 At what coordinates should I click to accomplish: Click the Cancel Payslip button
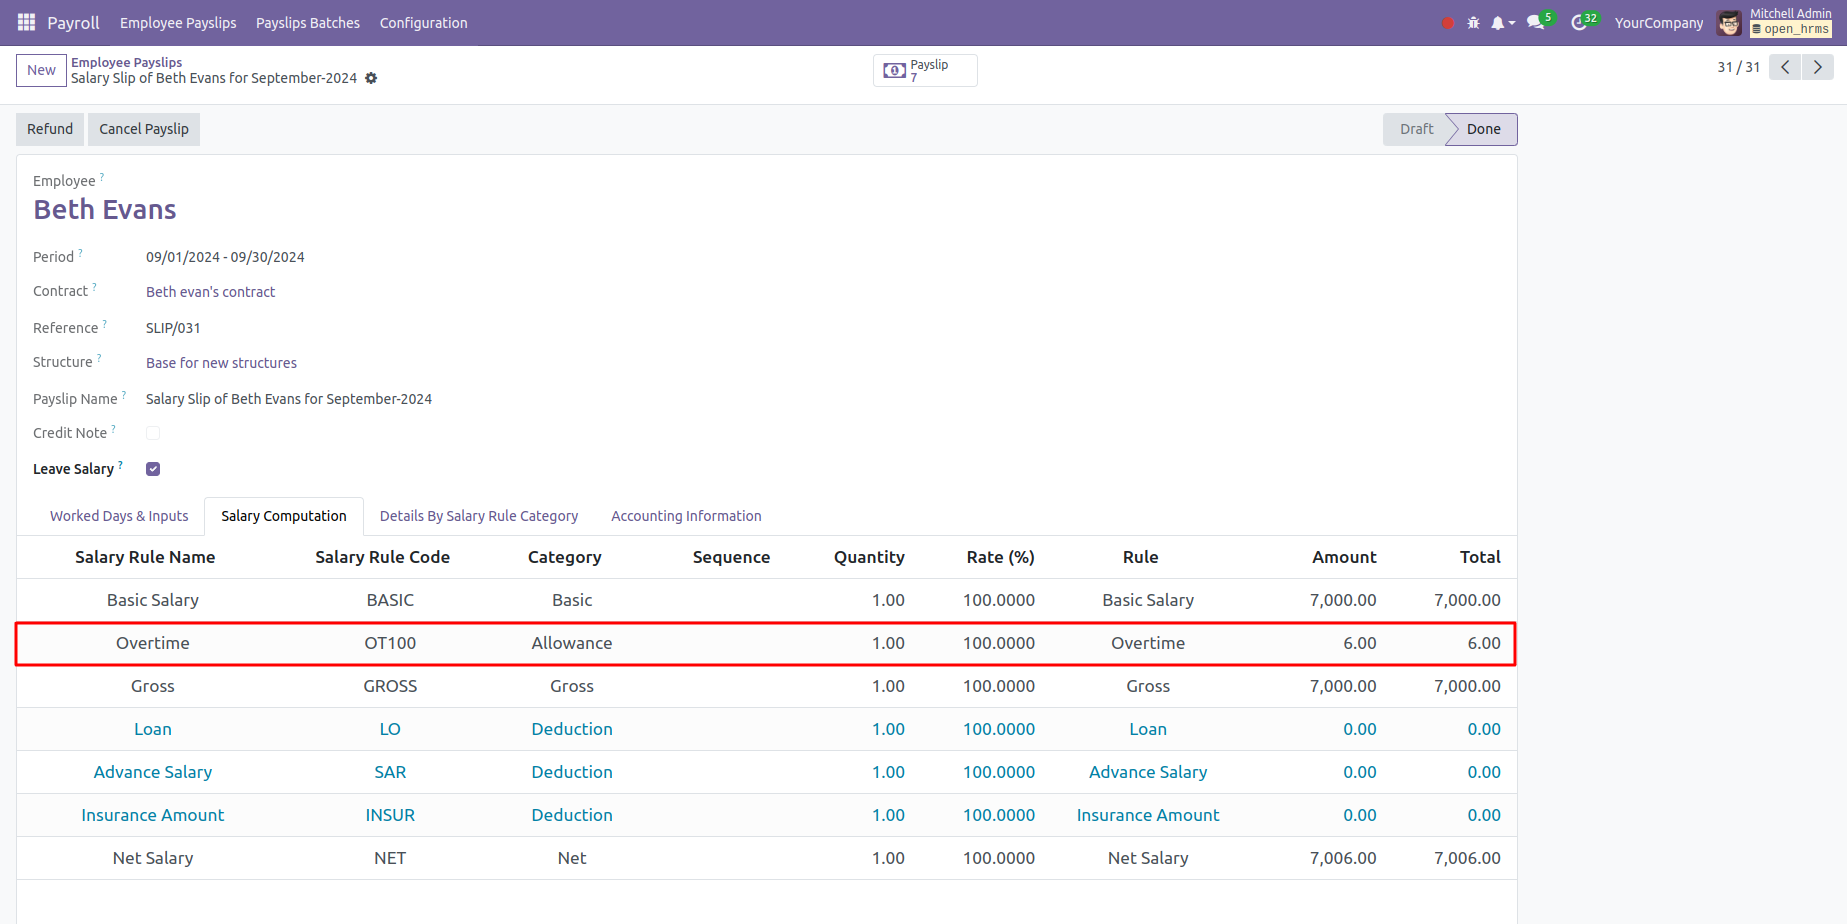(144, 129)
